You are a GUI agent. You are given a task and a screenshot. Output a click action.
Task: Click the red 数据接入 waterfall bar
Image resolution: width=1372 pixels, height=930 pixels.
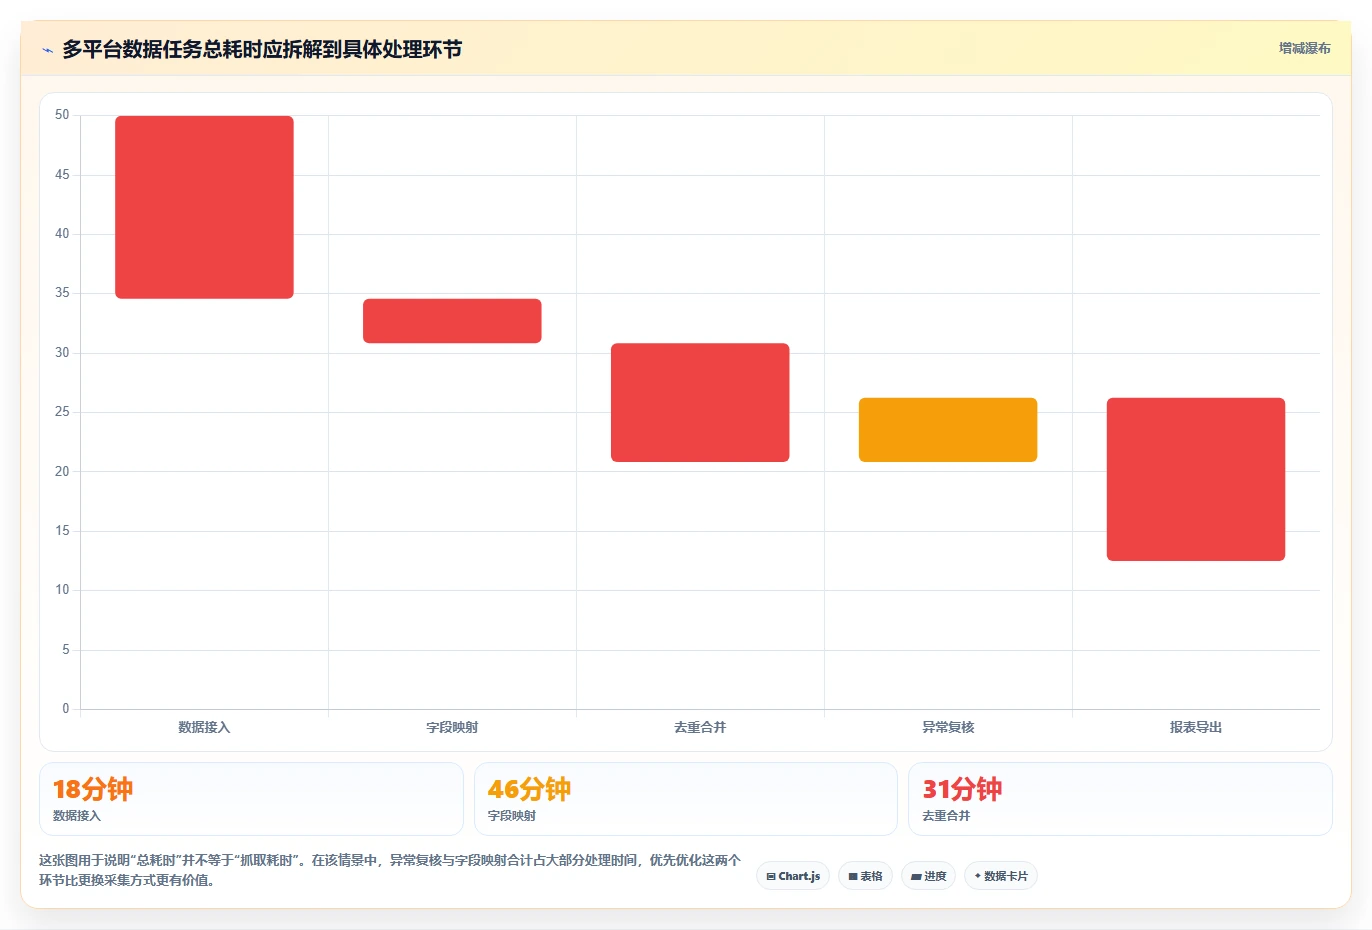tap(204, 207)
